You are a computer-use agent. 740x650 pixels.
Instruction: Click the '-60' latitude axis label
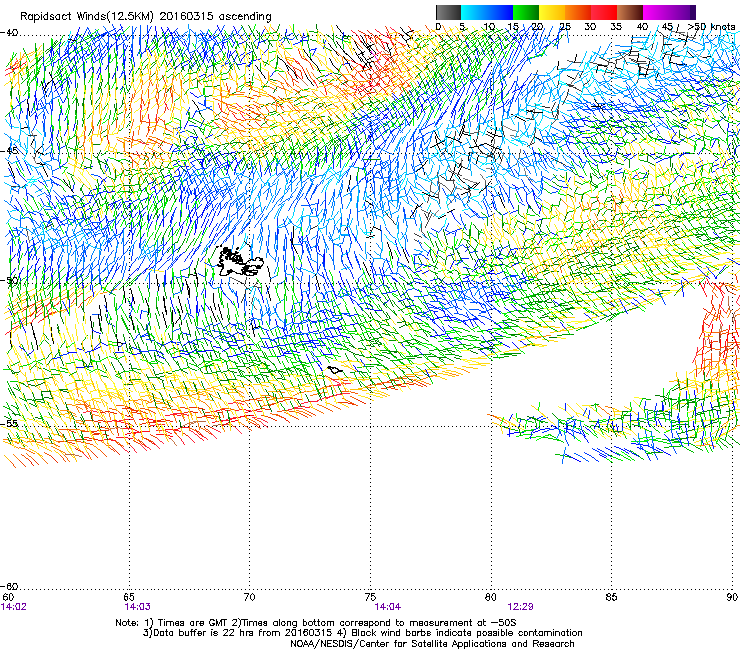coord(9,586)
